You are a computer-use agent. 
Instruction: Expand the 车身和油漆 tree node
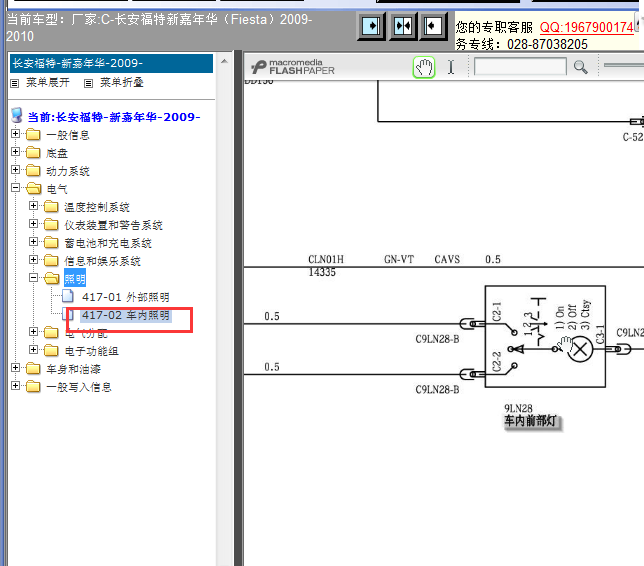coord(16,368)
